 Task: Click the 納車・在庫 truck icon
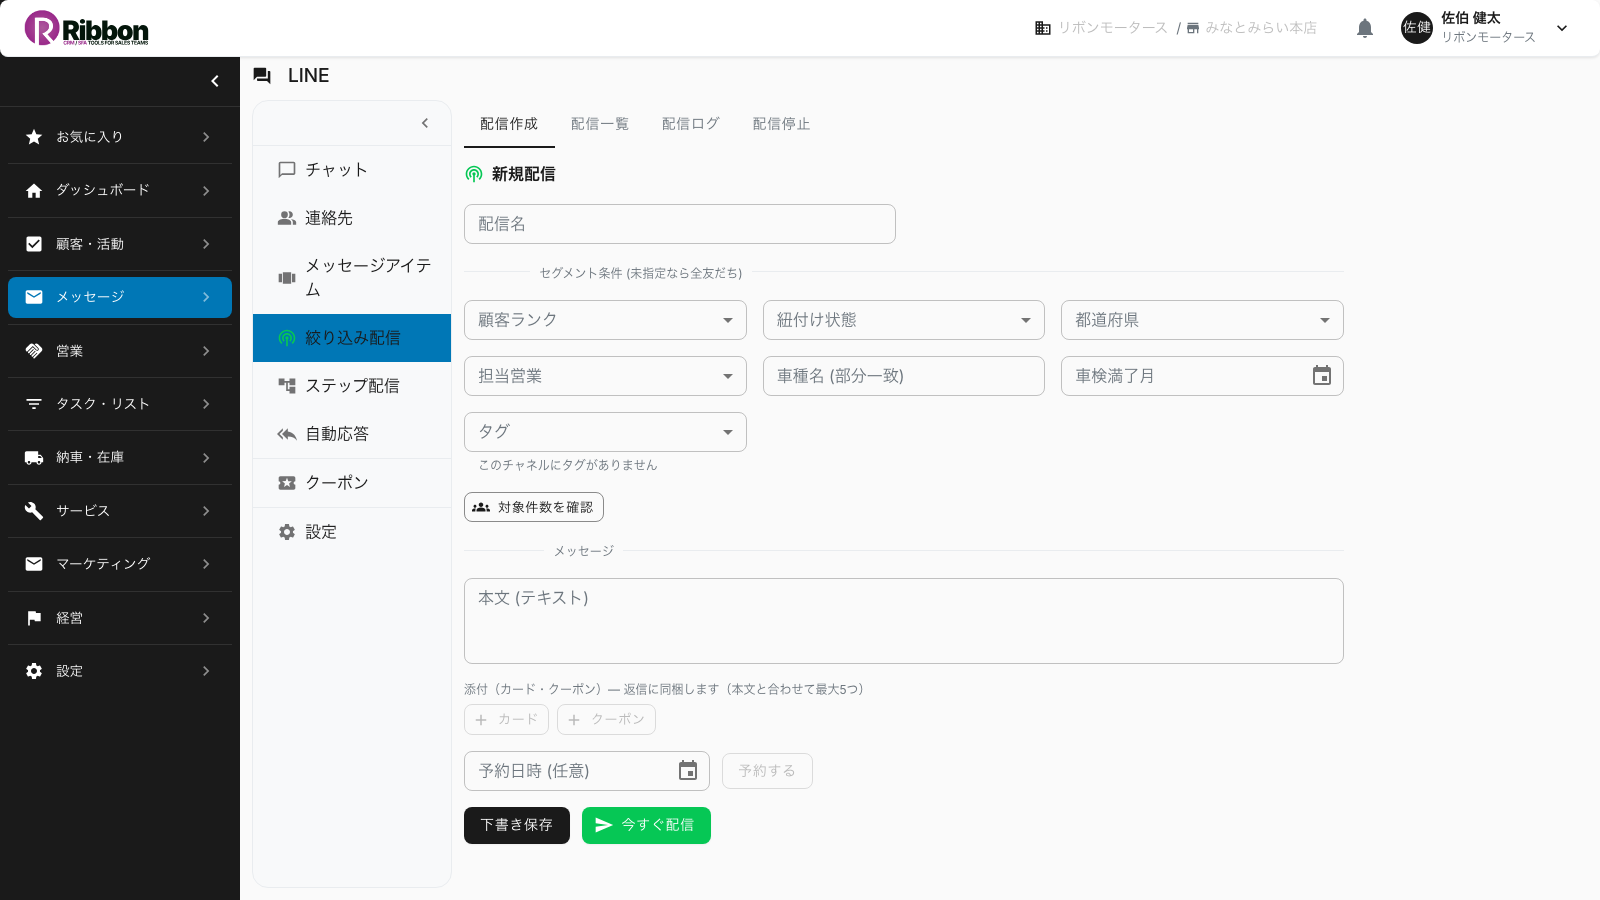[x=34, y=457]
